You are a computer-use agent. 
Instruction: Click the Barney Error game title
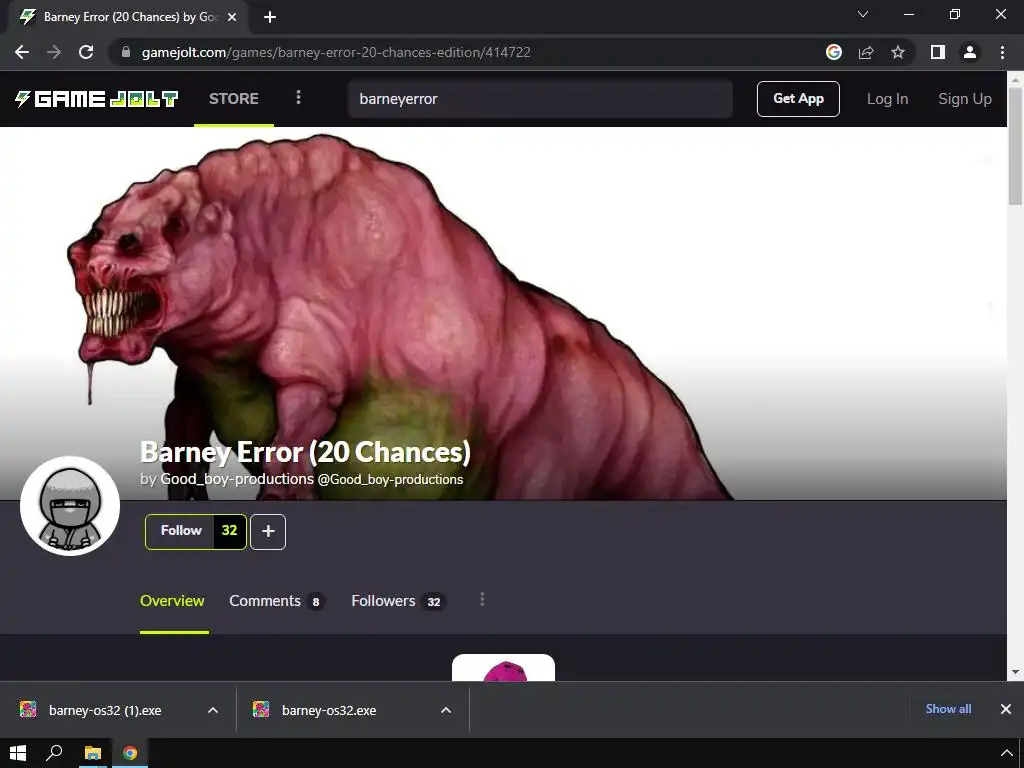pyautogui.click(x=305, y=452)
